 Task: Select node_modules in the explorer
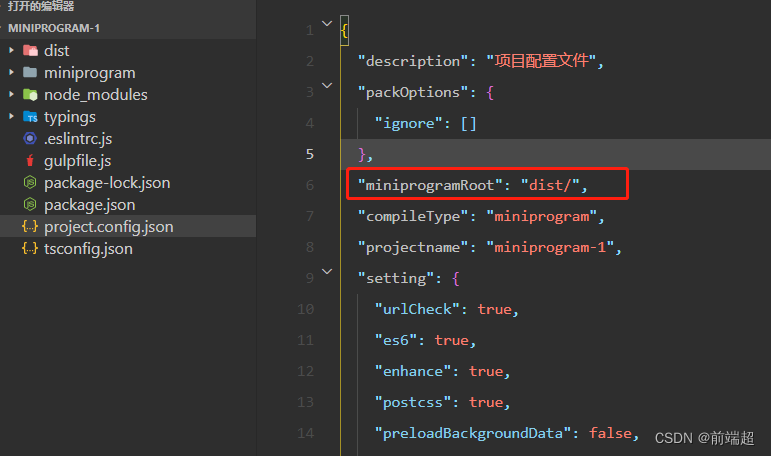point(96,94)
